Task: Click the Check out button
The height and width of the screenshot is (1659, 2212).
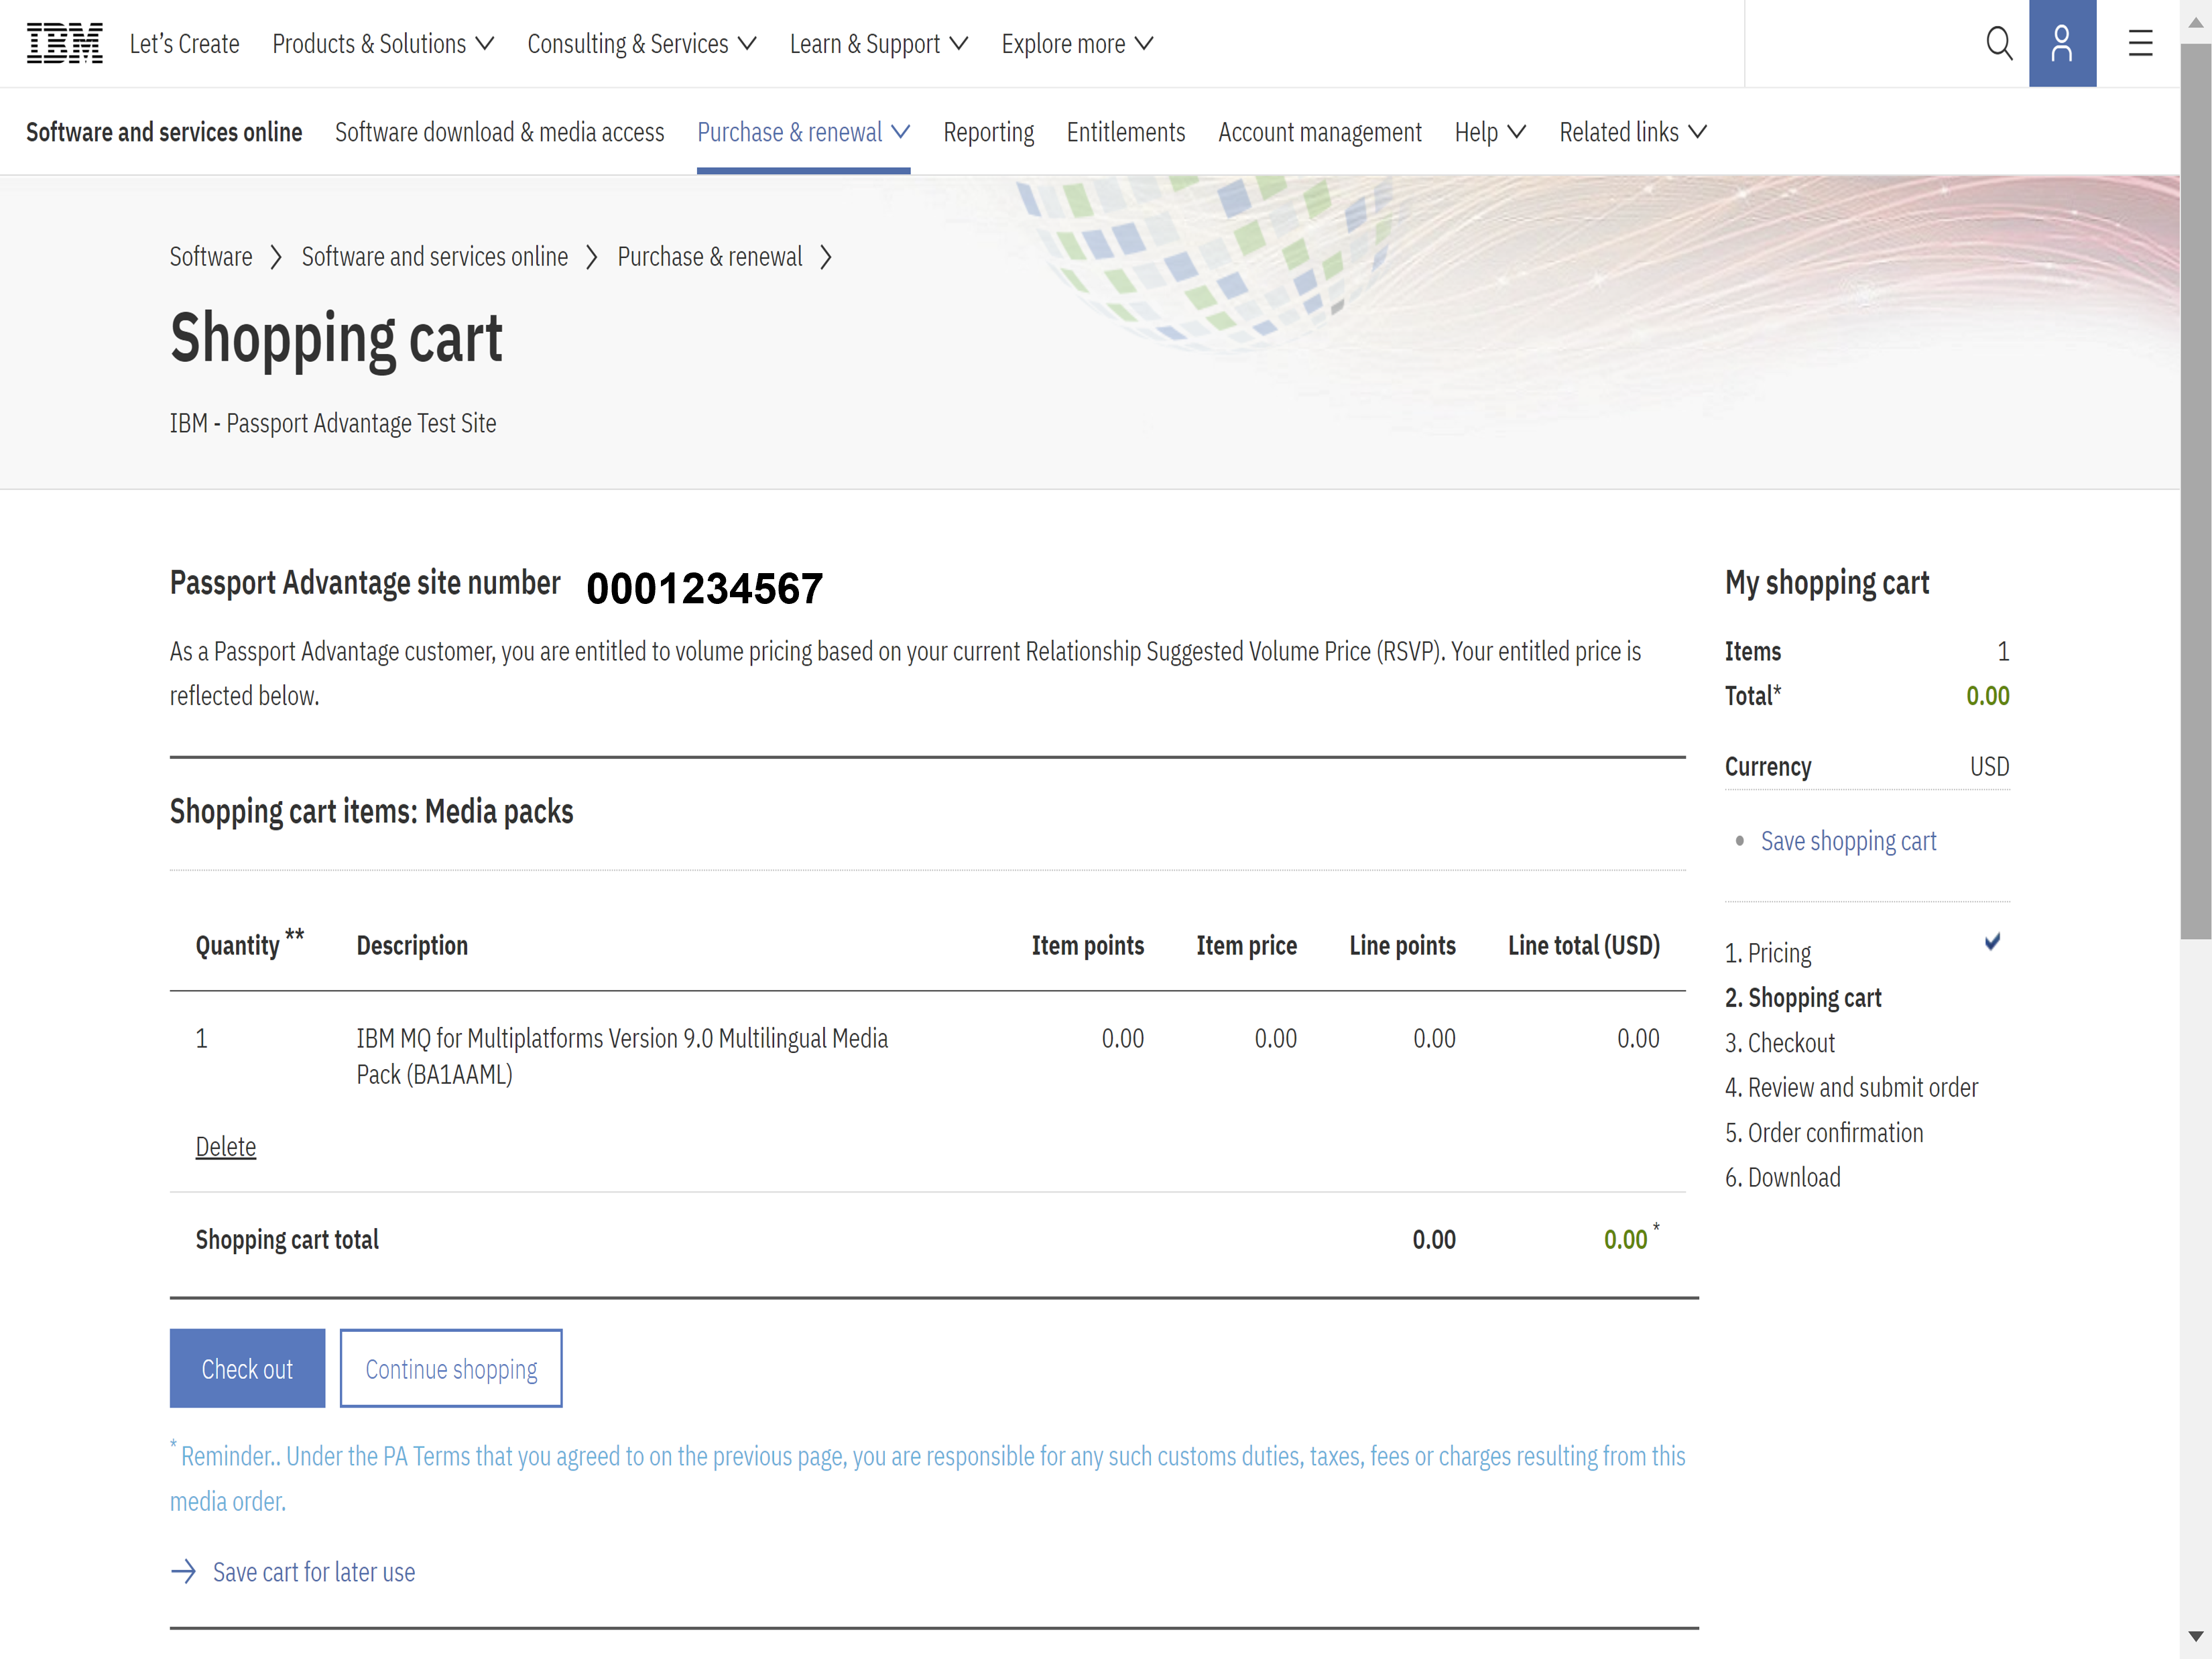Action: point(247,1368)
